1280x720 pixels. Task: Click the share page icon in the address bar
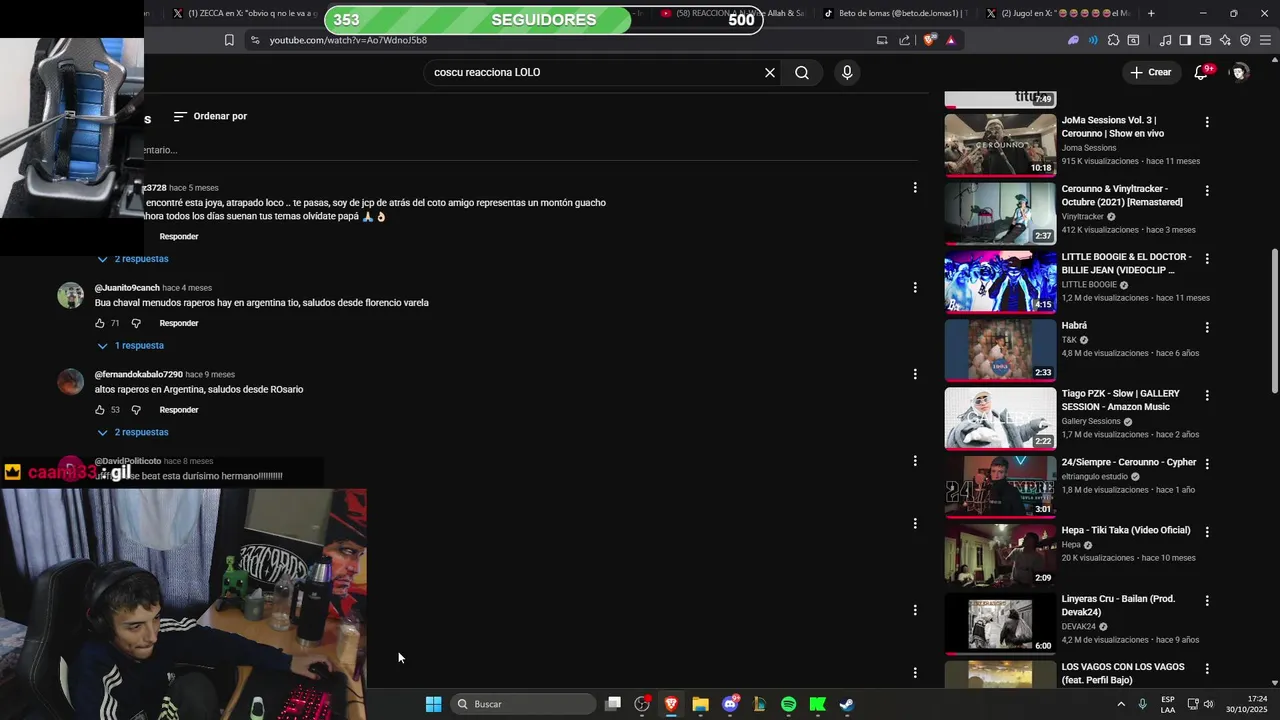pyautogui.click(x=905, y=40)
